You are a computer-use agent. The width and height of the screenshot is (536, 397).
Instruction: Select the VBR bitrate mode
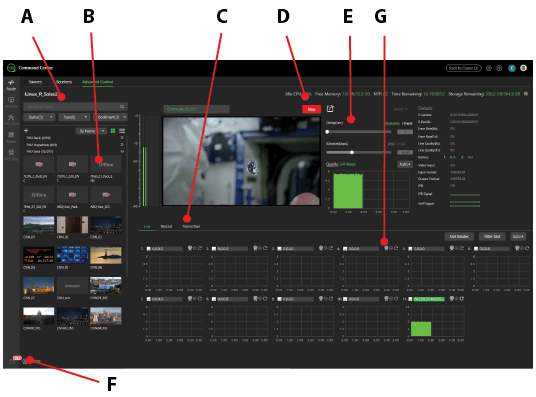tap(391, 144)
